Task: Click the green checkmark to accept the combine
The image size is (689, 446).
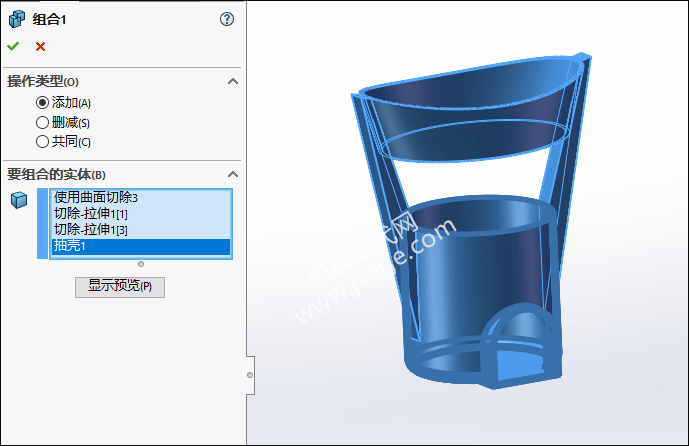Action: pos(12,46)
